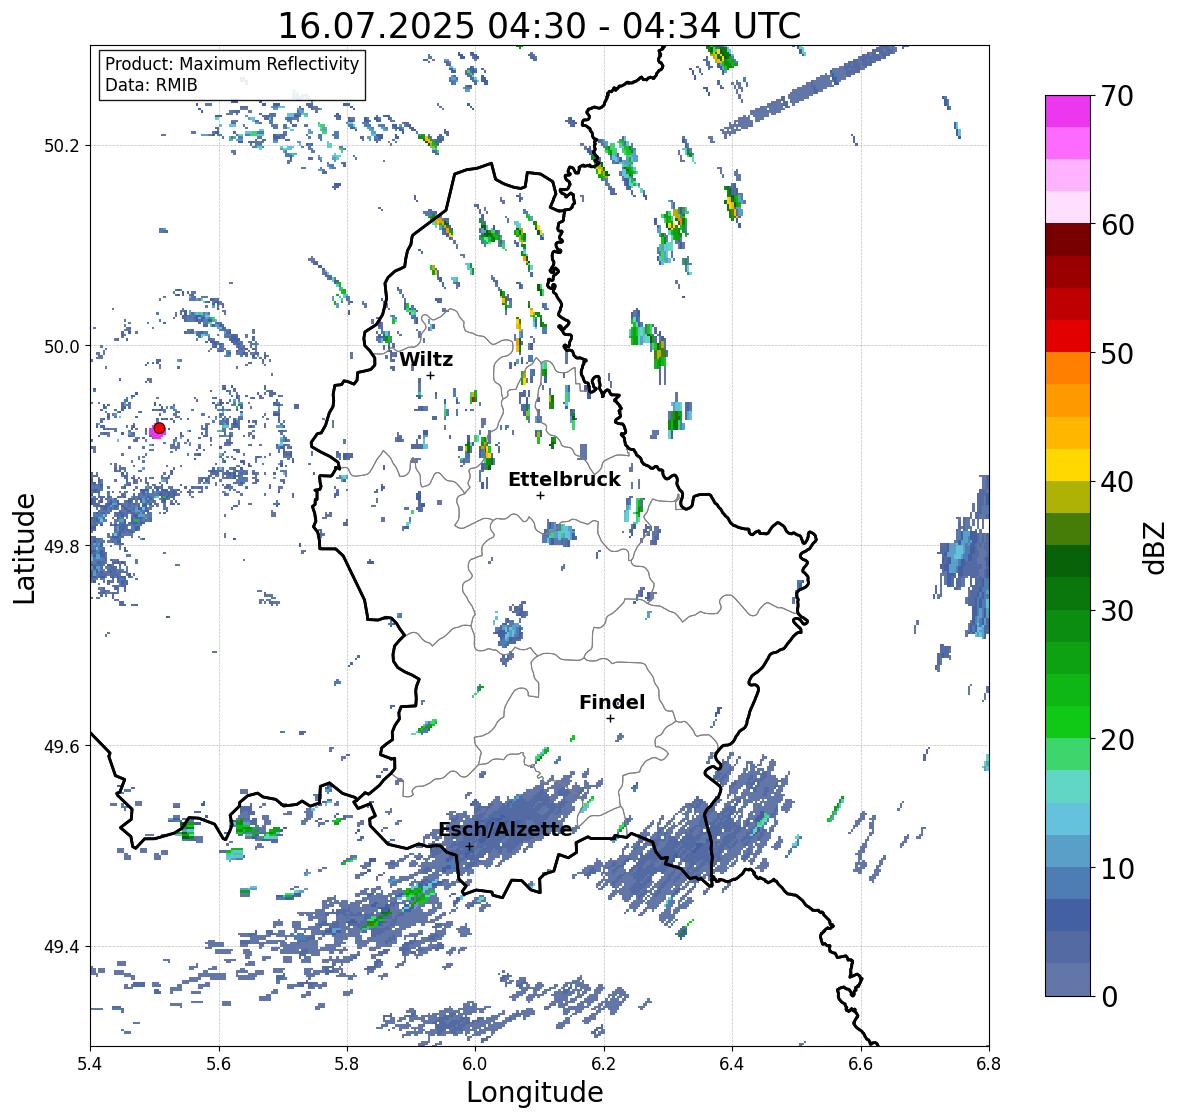Click the light blue colorbar segment midway between 10 and 20
Screen dimensions: 1179x1117
(1068, 819)
